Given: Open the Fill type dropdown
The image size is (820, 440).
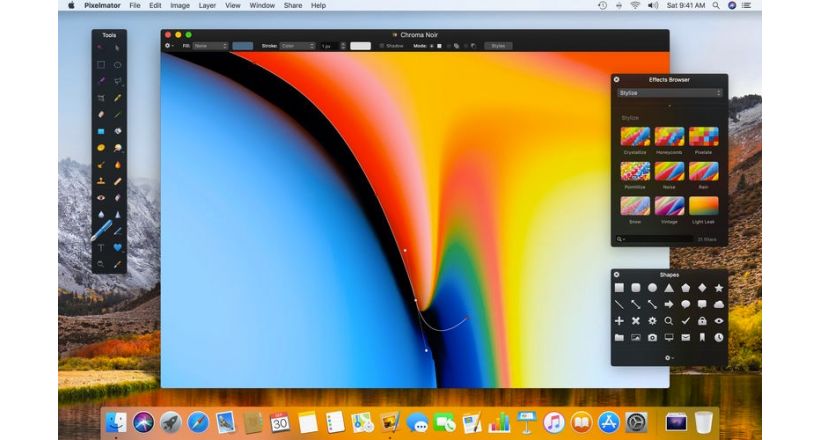Looking at the screenshot, I should click(x=211, y=46).
